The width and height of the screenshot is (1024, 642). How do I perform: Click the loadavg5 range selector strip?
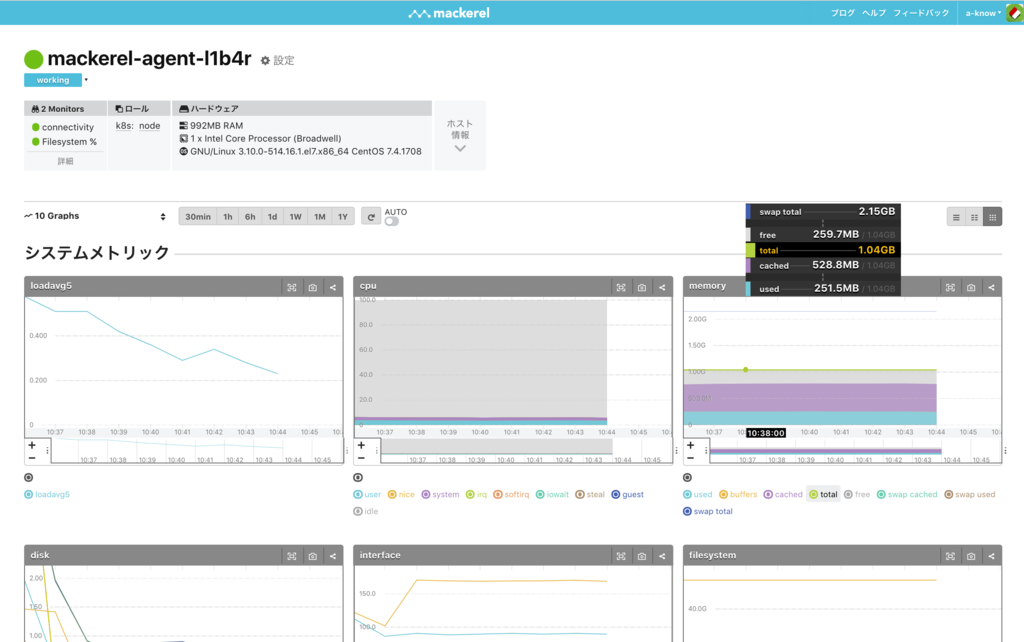click(197, 451)
